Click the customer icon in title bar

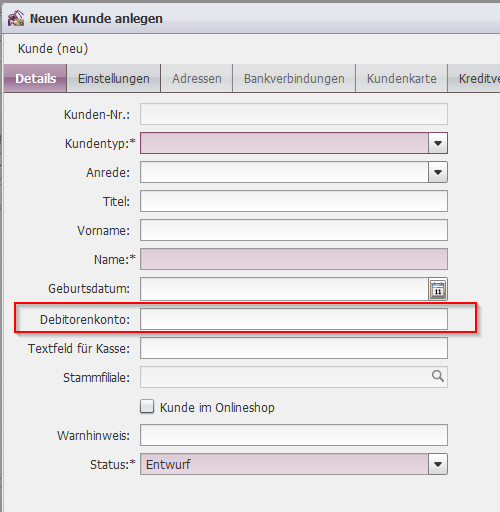click(16, 18)
